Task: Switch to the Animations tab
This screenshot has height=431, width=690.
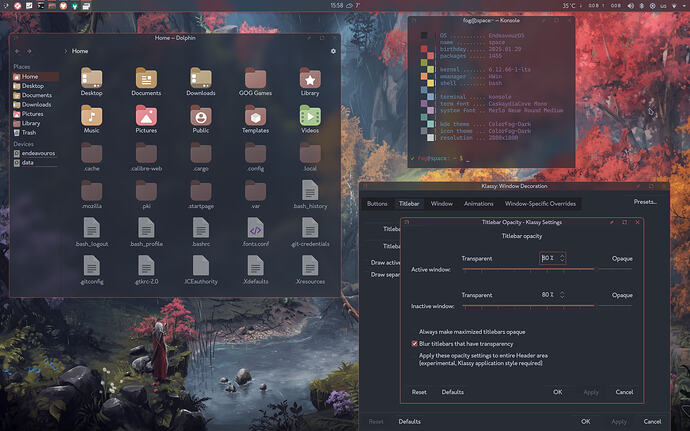Action: pos(478,203)
